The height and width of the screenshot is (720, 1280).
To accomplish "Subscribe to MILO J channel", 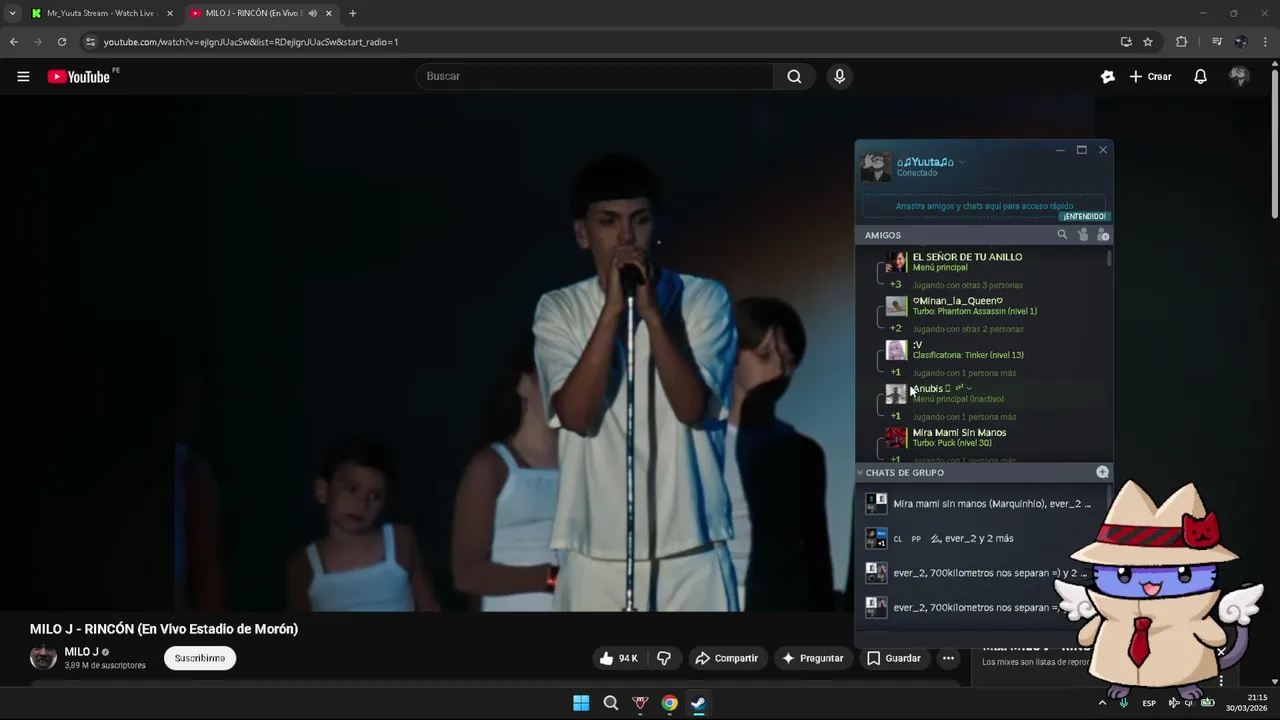I will coord(200,658).
